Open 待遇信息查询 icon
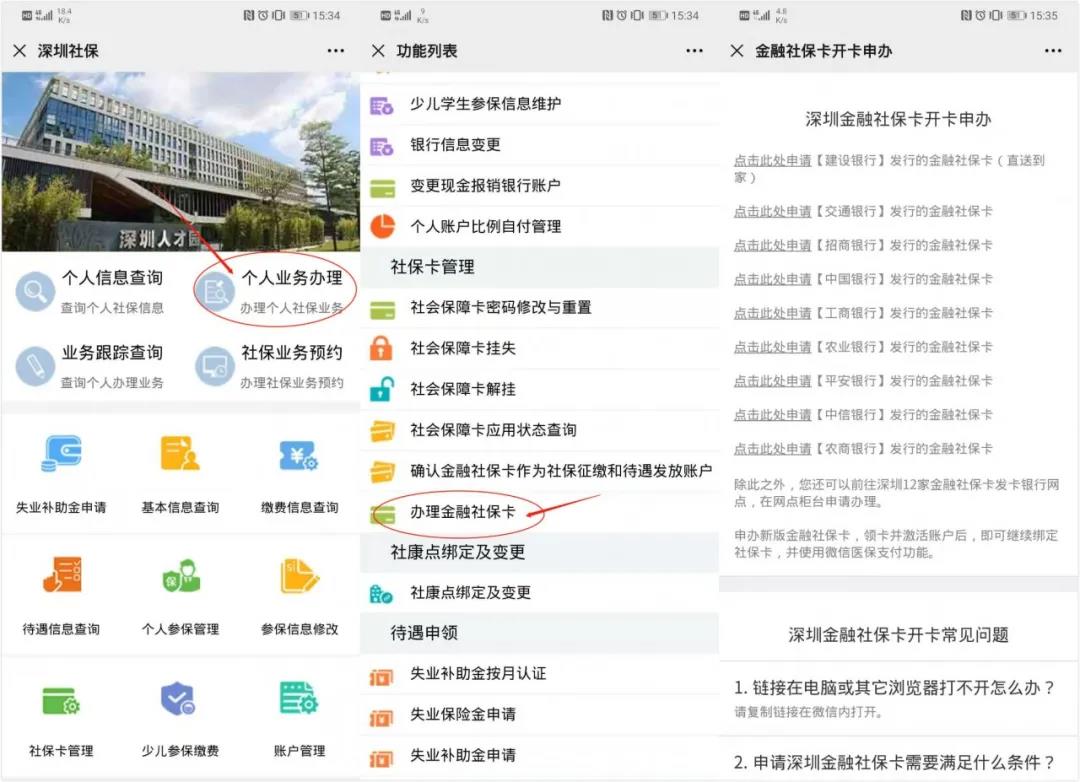 click(x=61, y=575)
